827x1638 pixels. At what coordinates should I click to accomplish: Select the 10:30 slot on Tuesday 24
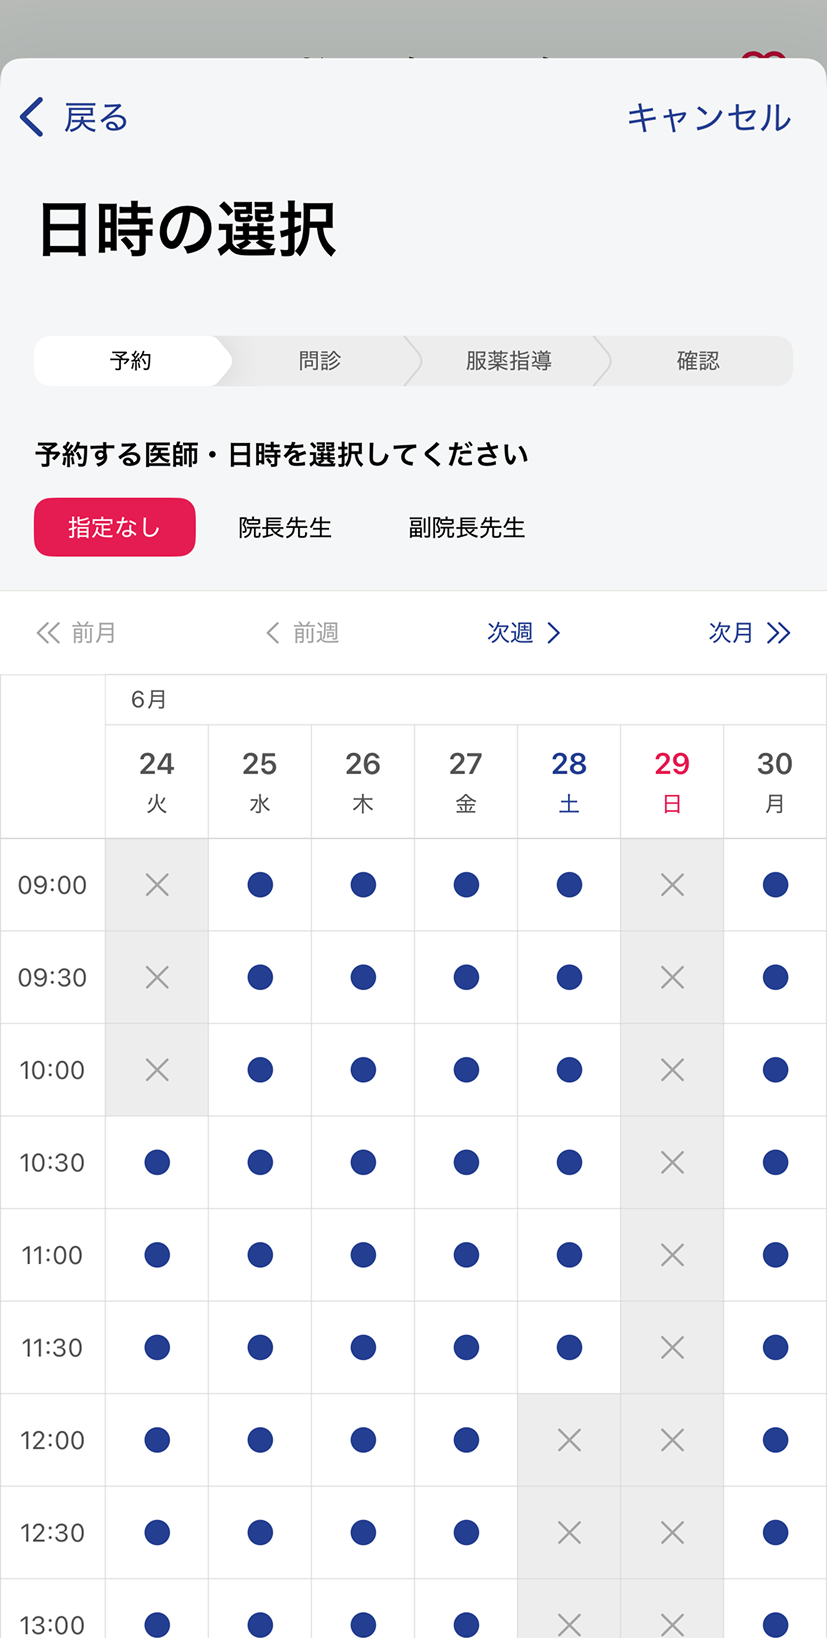[157, 1162]
